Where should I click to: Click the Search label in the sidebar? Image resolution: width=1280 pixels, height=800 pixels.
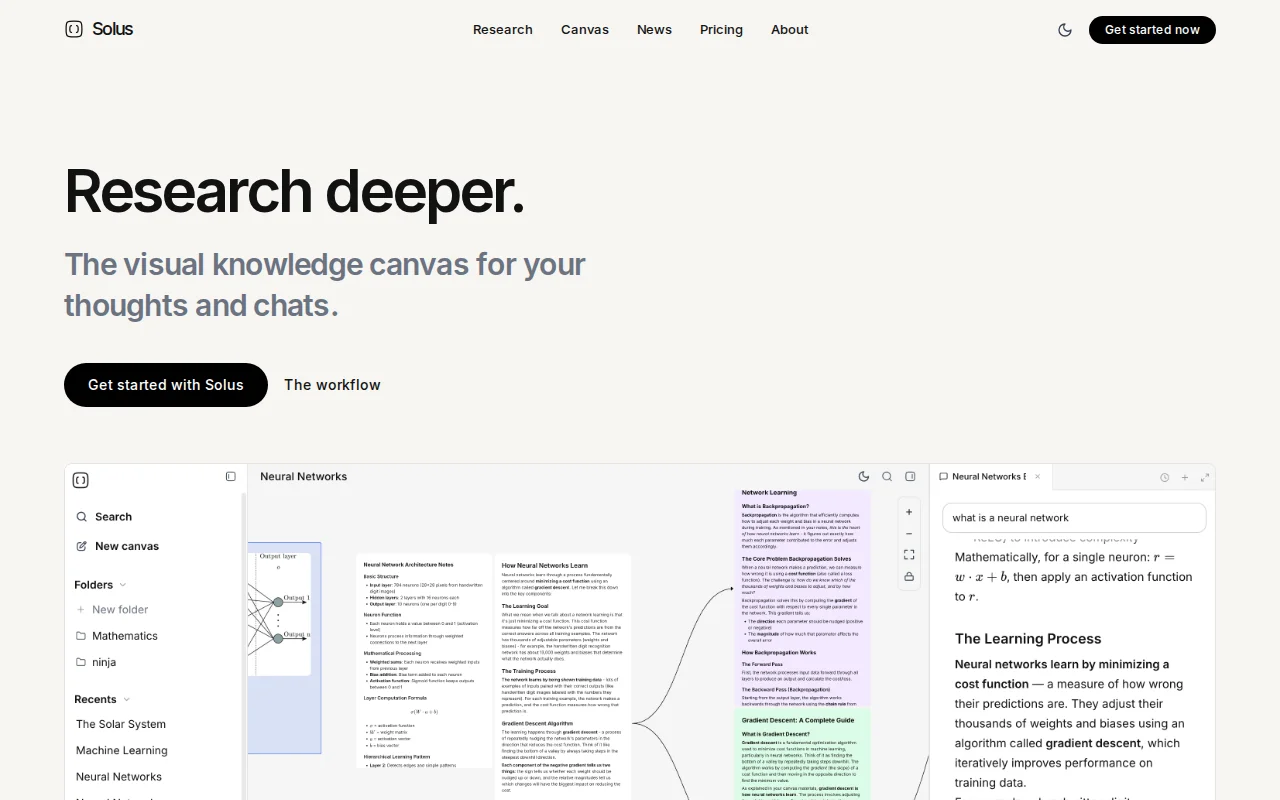[113, 517]
